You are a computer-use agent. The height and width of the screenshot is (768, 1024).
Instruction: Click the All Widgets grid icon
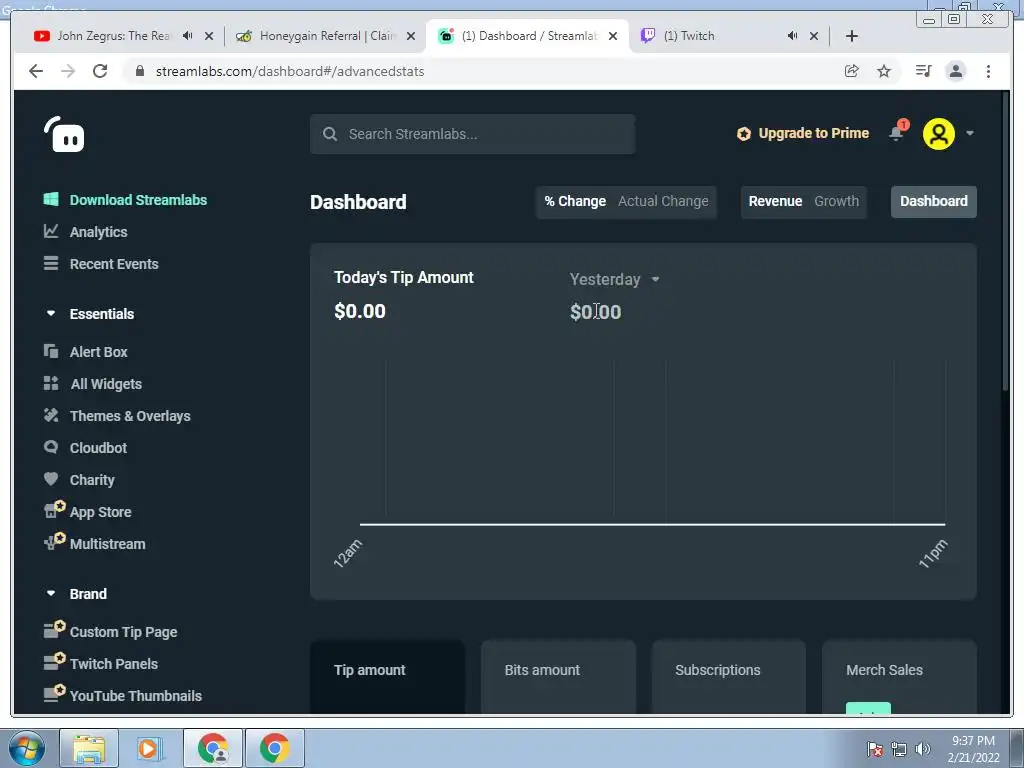point(51,383)
